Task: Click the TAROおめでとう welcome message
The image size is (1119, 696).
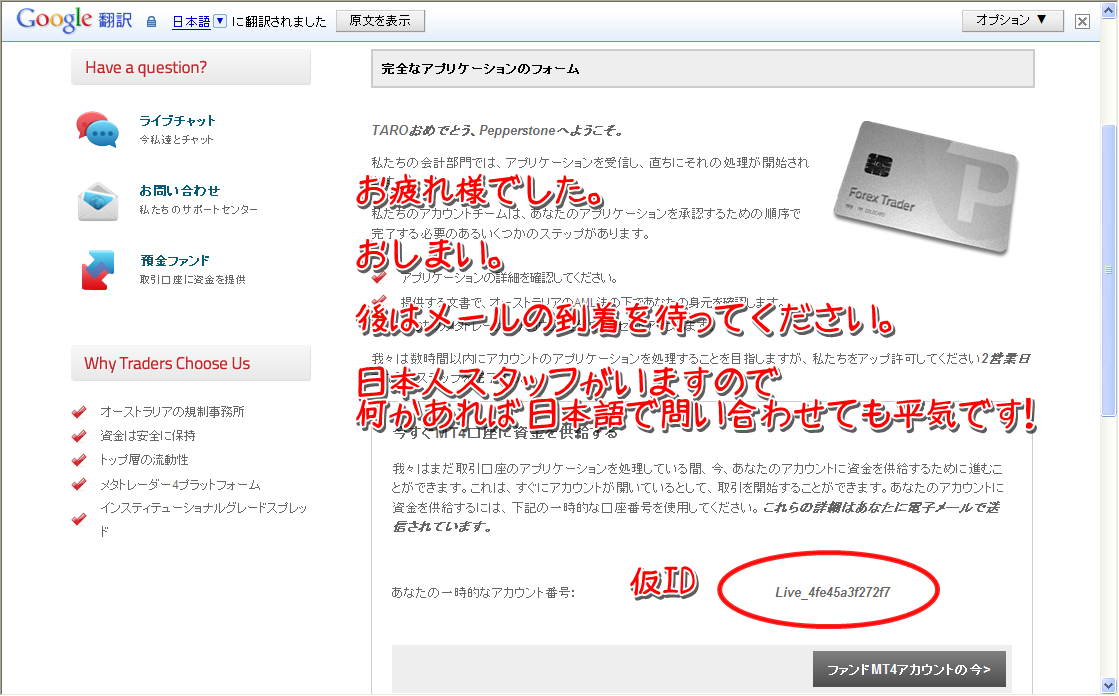Action: pyautogui.click(x=498, y=131)
